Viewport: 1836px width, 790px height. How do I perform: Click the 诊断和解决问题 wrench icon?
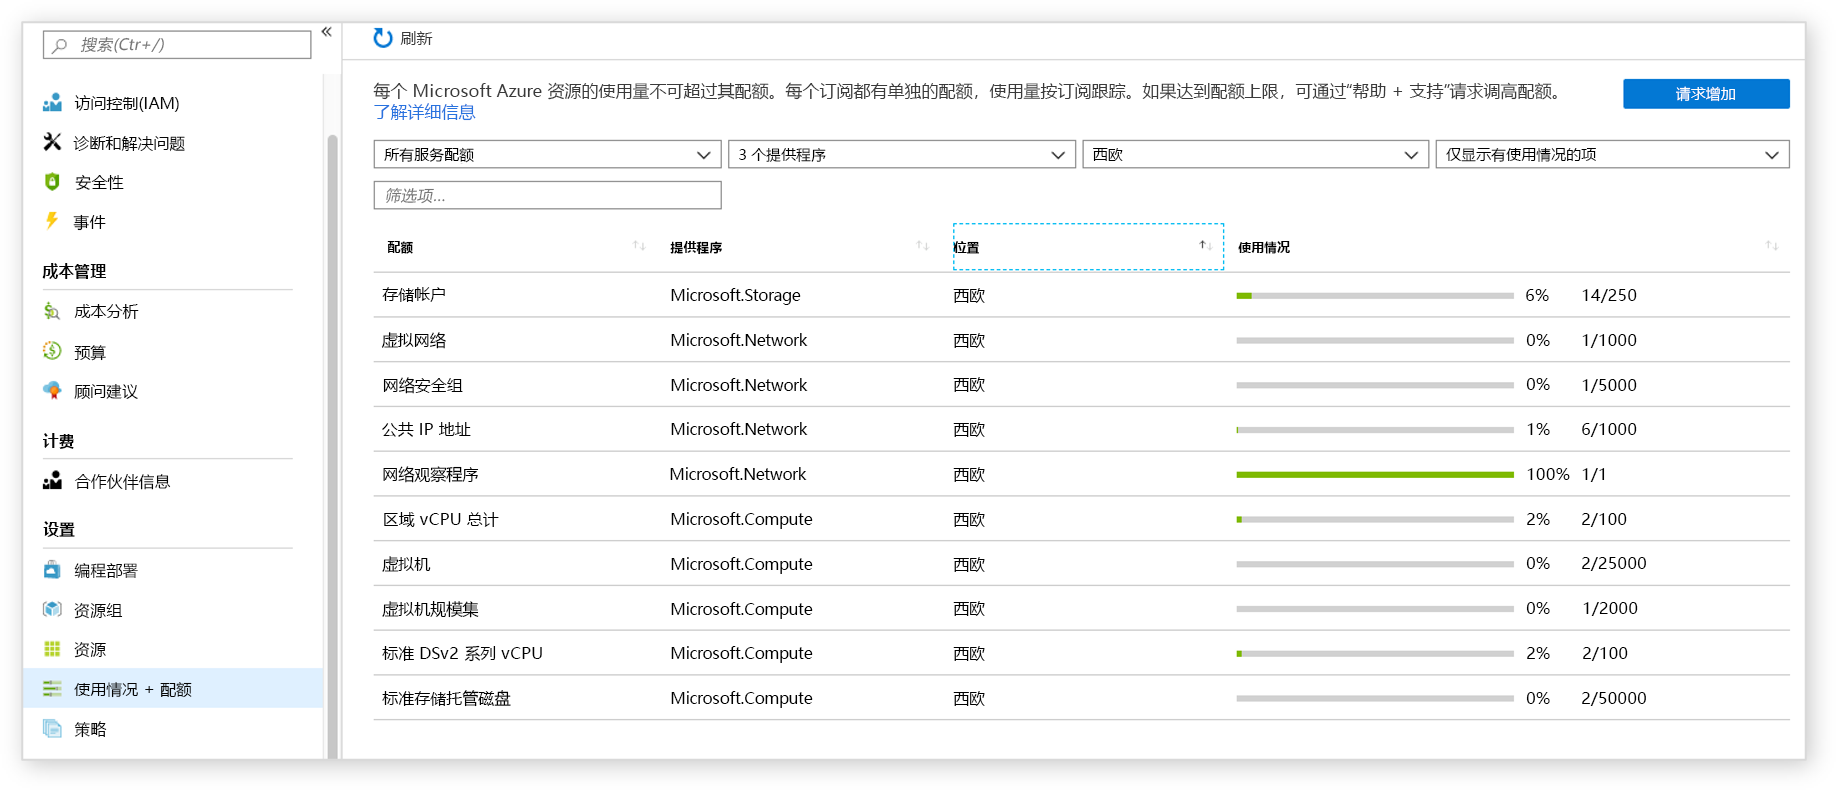coord(52,142)
